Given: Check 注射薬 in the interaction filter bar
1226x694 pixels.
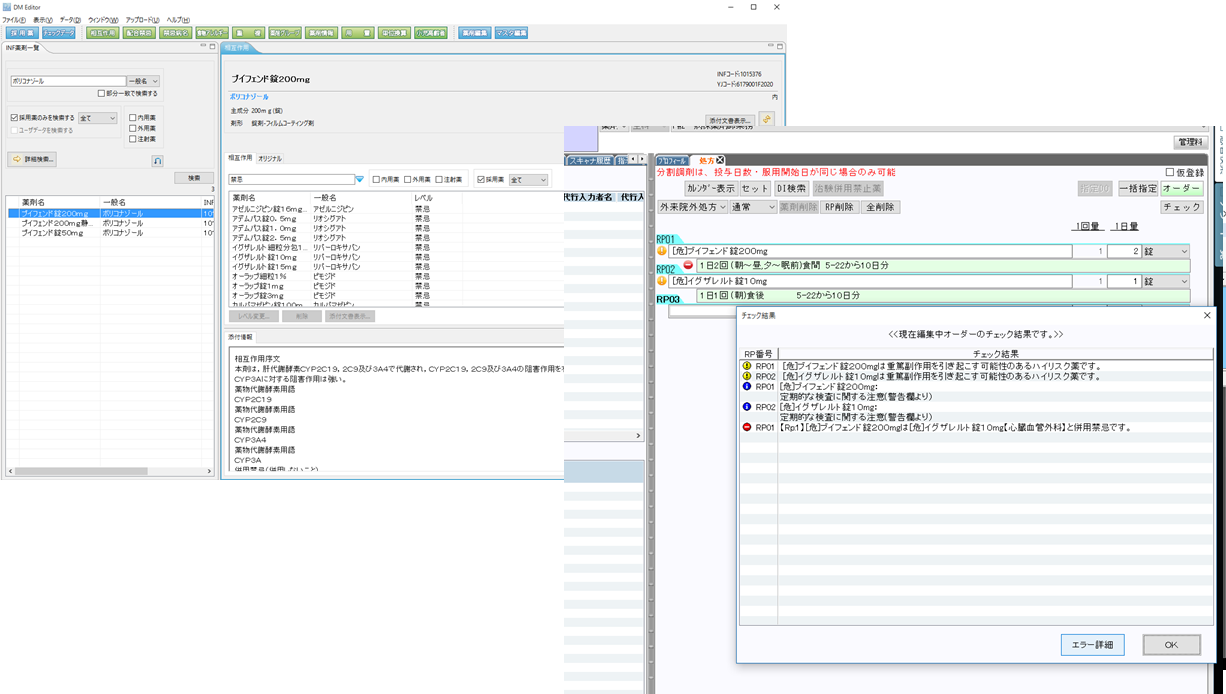Looking at the screenshot, I should 439,180.
